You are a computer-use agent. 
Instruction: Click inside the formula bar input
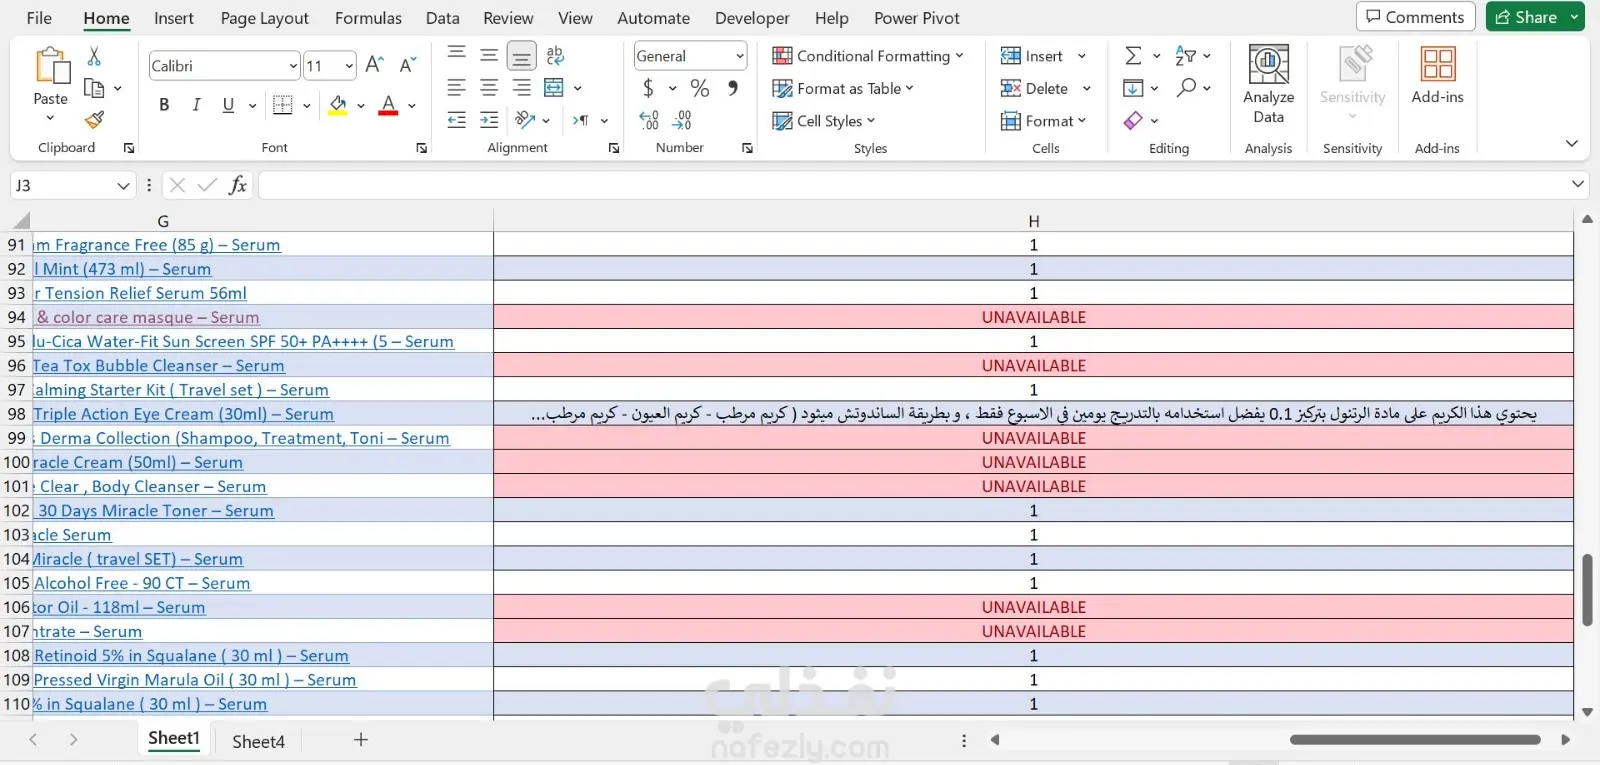coord(912,185)
